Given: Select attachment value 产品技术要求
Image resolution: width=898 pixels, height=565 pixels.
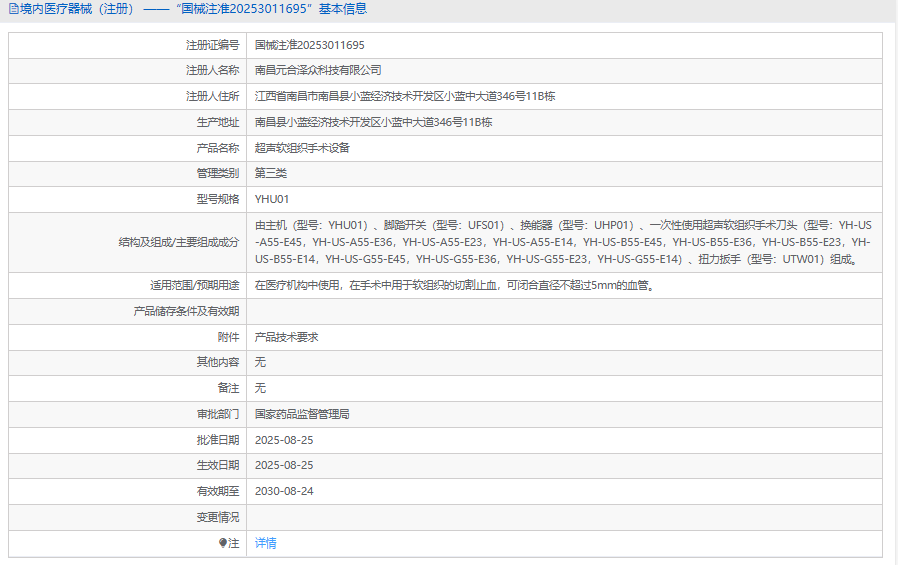Looking at the screenshot, I should pyautogui.click(x=286, y=337).
